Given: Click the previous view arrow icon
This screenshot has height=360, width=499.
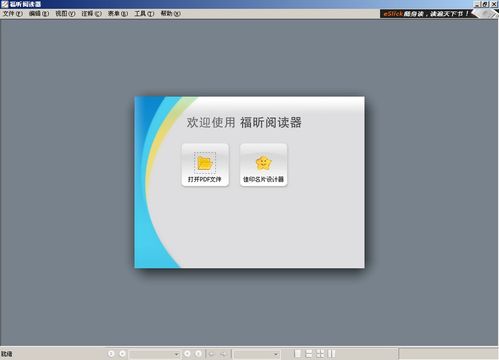Looking at the screenshot, I should pos(211,354).
